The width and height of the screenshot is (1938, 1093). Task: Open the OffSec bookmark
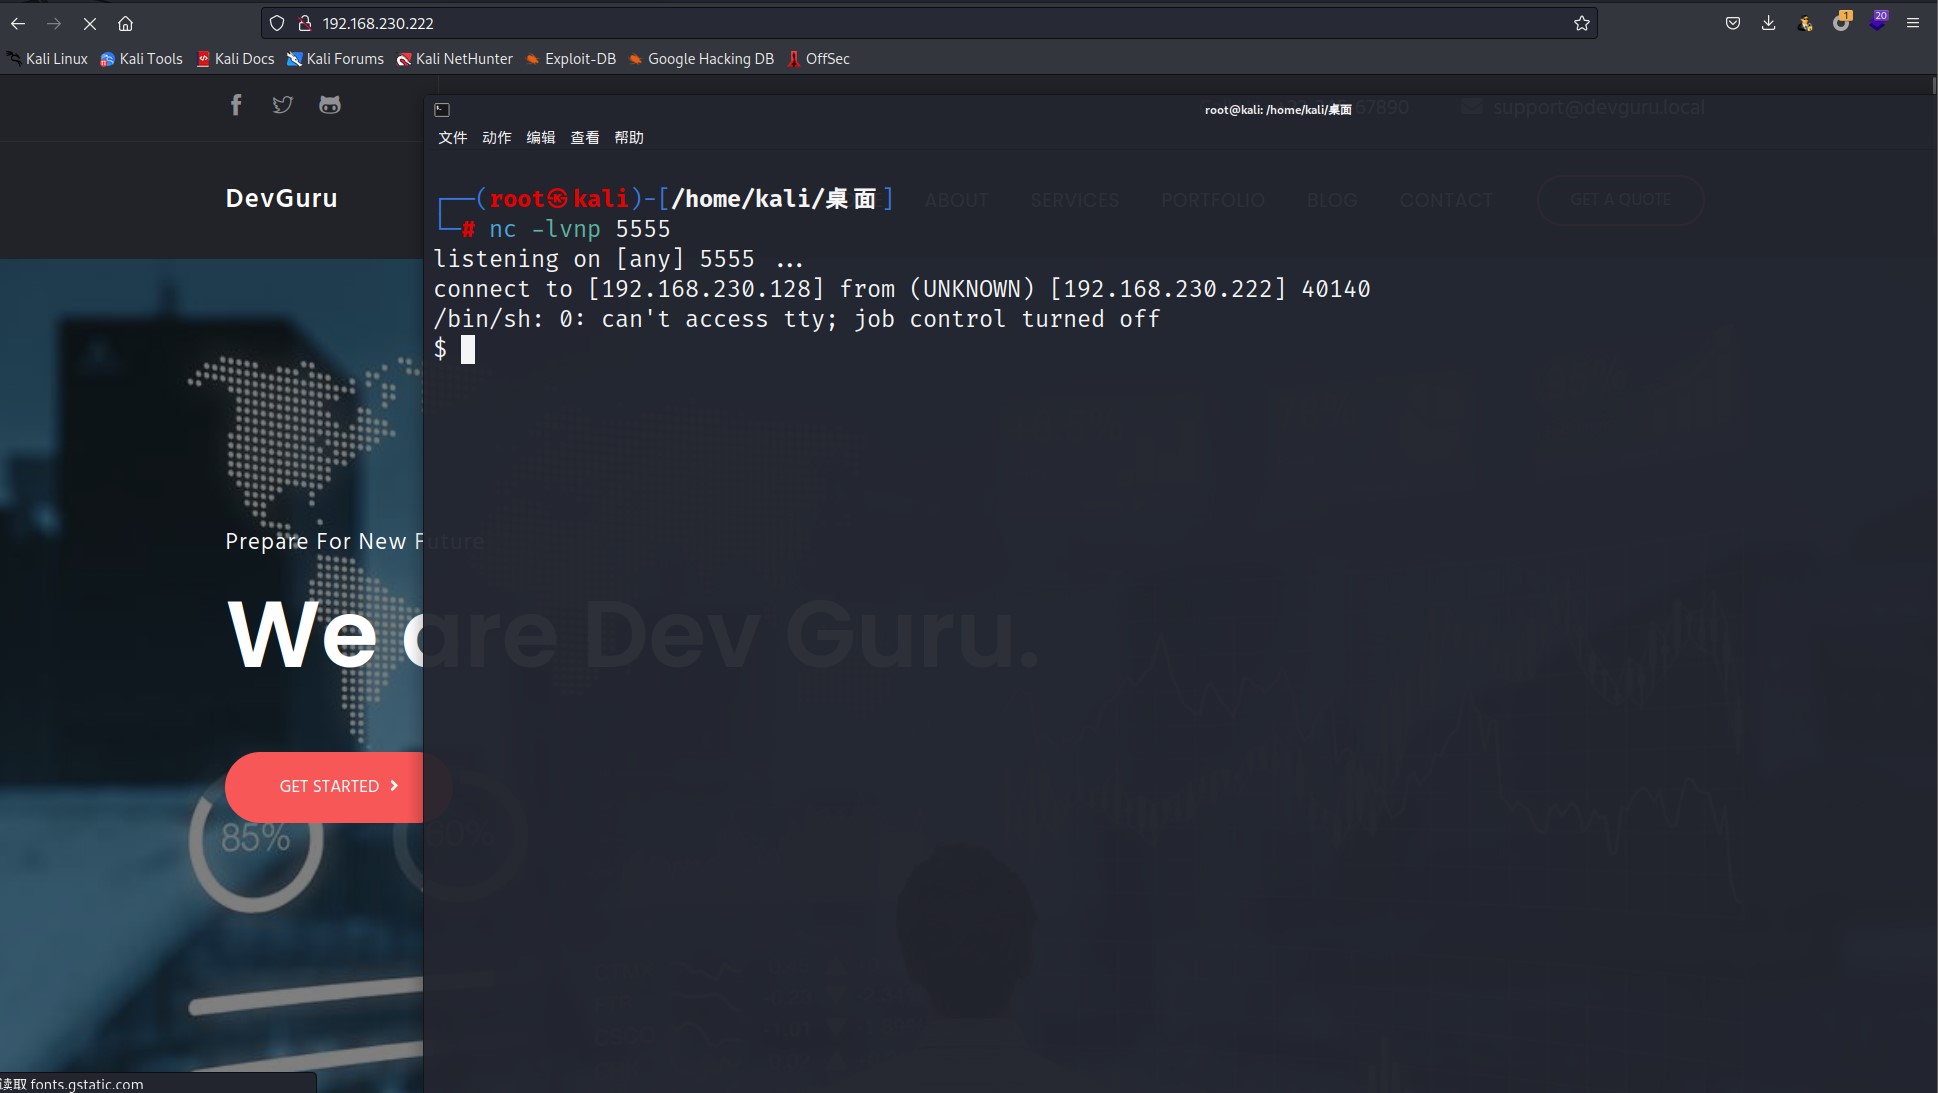819,59
